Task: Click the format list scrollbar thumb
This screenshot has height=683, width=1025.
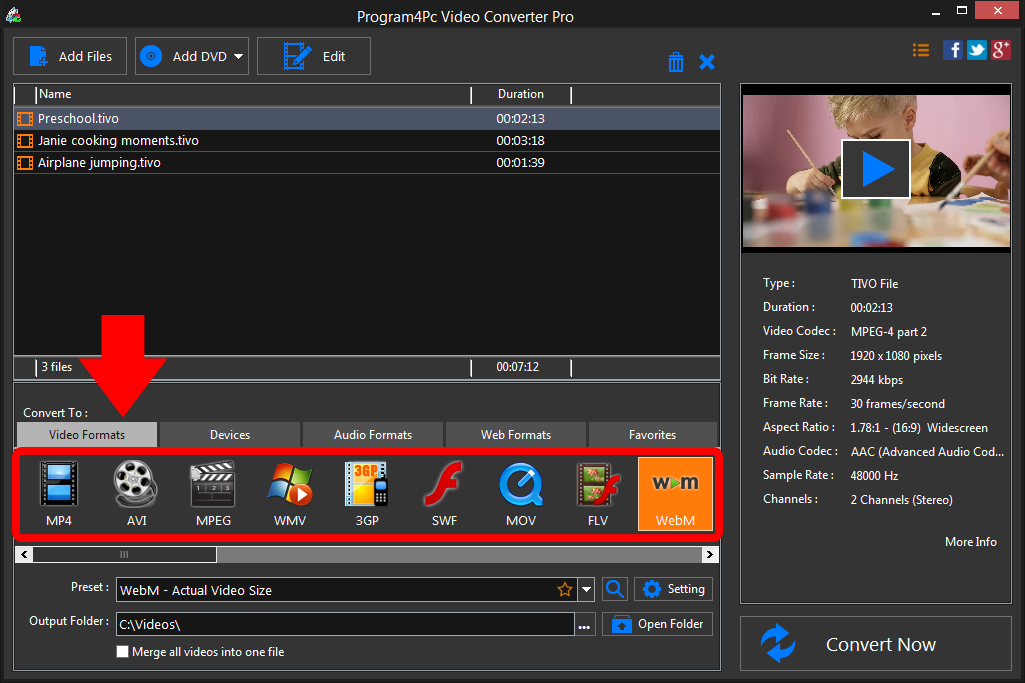Action: 124,555
